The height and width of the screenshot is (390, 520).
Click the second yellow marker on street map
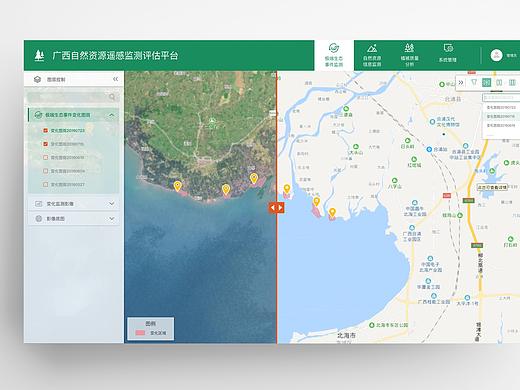[x=316, y=201]
